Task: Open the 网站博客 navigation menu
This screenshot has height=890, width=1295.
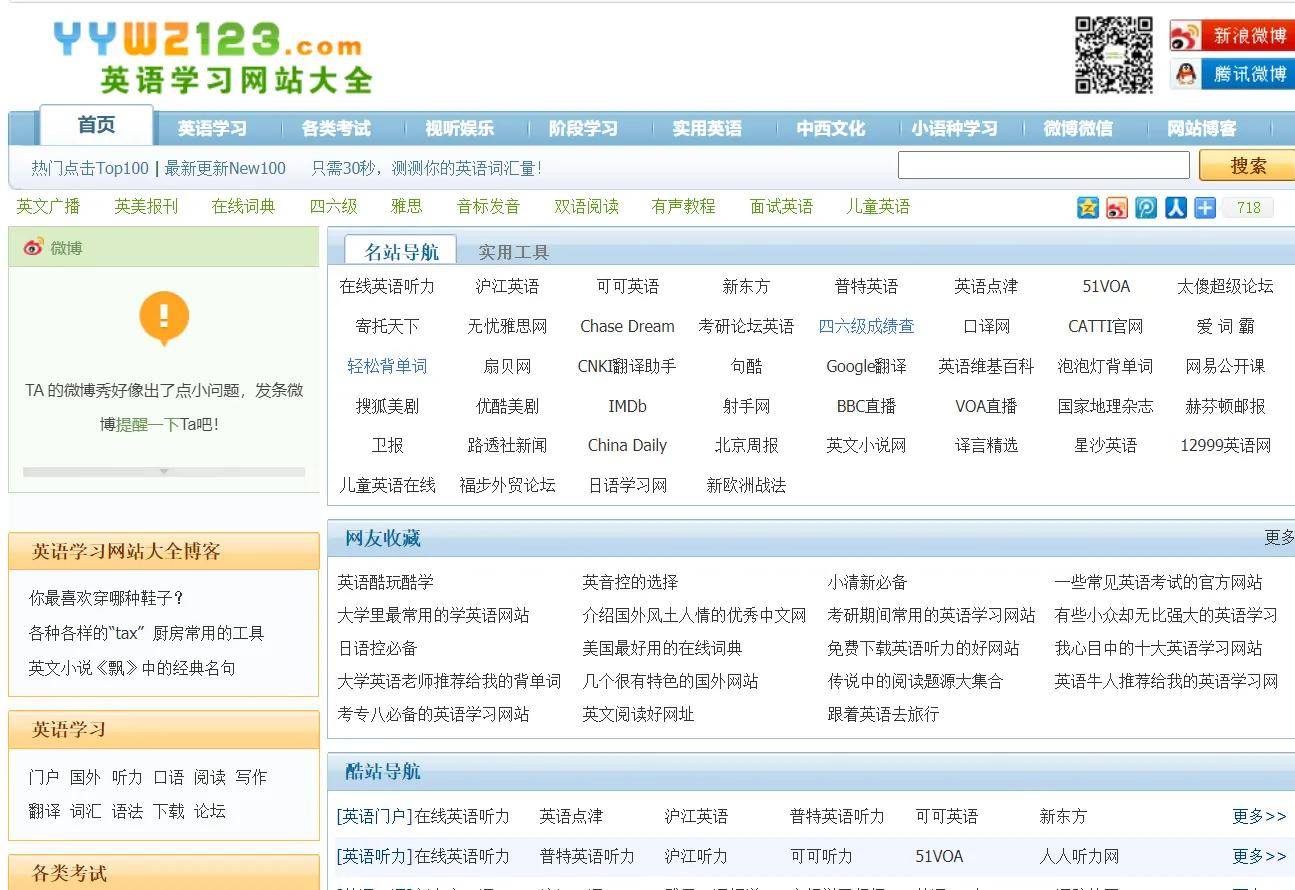Action: click(x=1202, y=128)
